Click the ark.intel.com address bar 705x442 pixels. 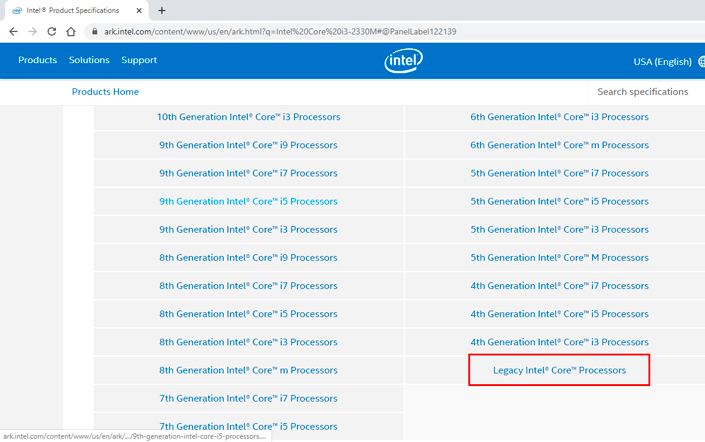click(x=280, y=31)
